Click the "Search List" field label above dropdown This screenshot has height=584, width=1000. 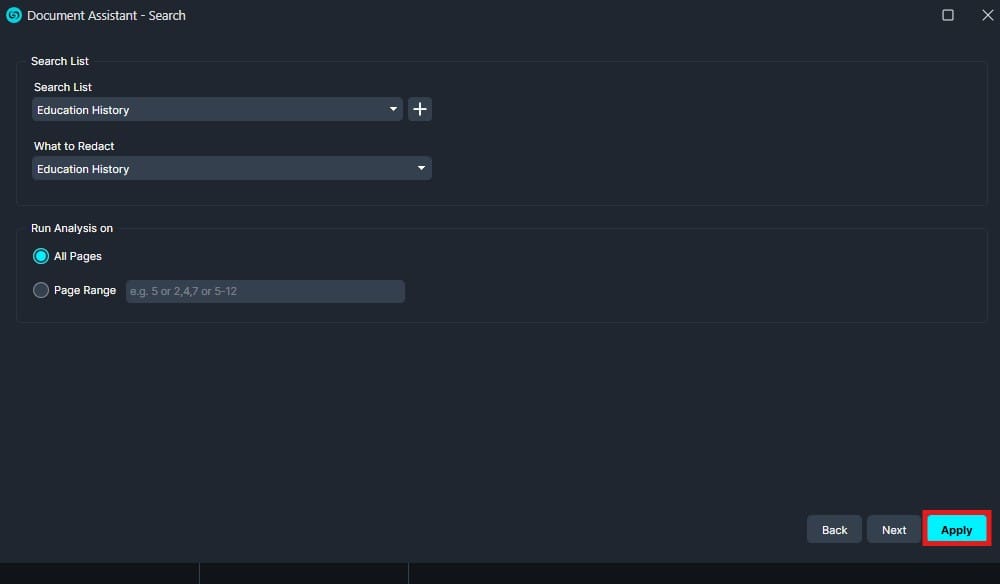tap(63, 87)
